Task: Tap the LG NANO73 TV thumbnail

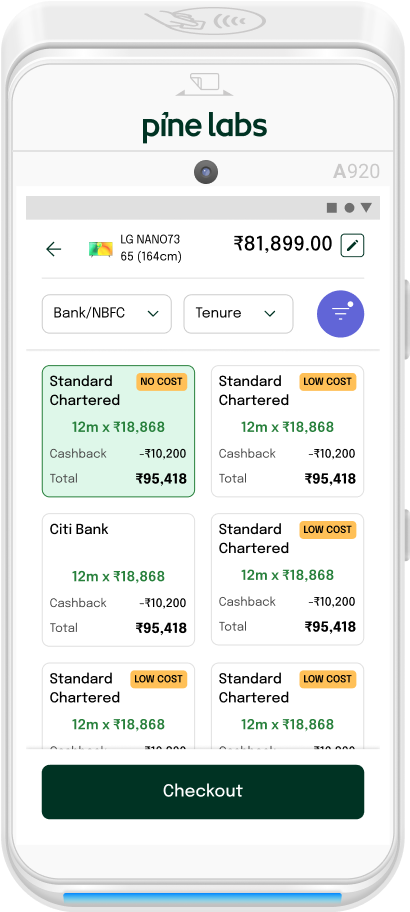Action: pos(101,249)
